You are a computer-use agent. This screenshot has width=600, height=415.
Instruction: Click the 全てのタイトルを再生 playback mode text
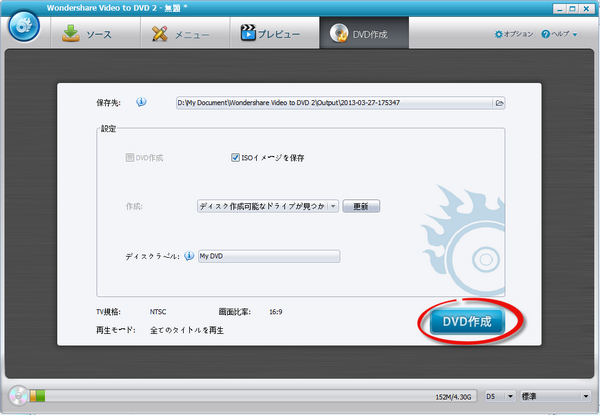187,330
